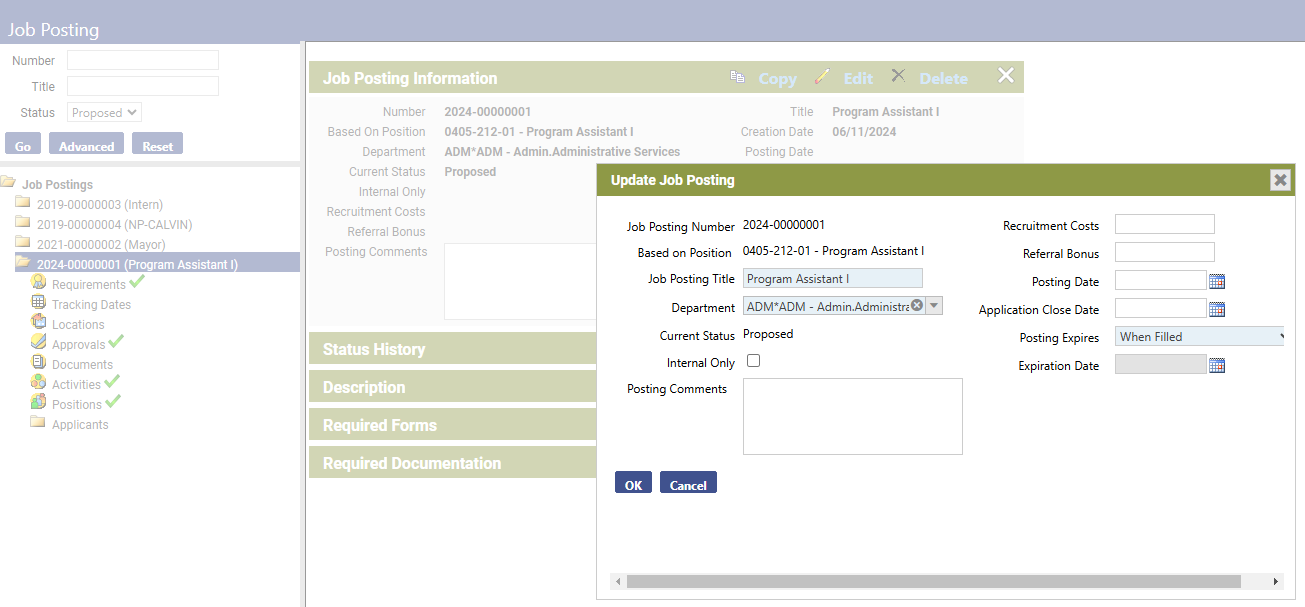Viewport: 1305px width, 607px height.
Task: Expand the Required Forms section
Action: click(452, 425)
